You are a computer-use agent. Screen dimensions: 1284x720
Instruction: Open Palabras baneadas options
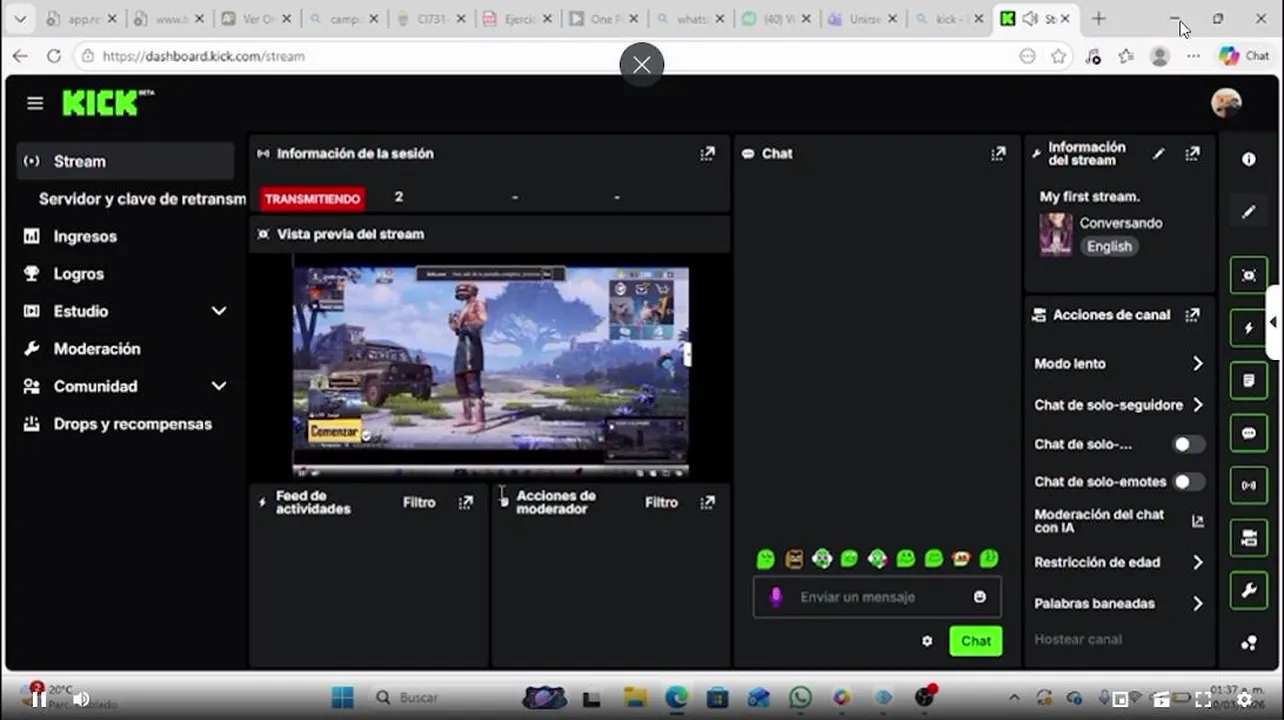(1118, 603)
